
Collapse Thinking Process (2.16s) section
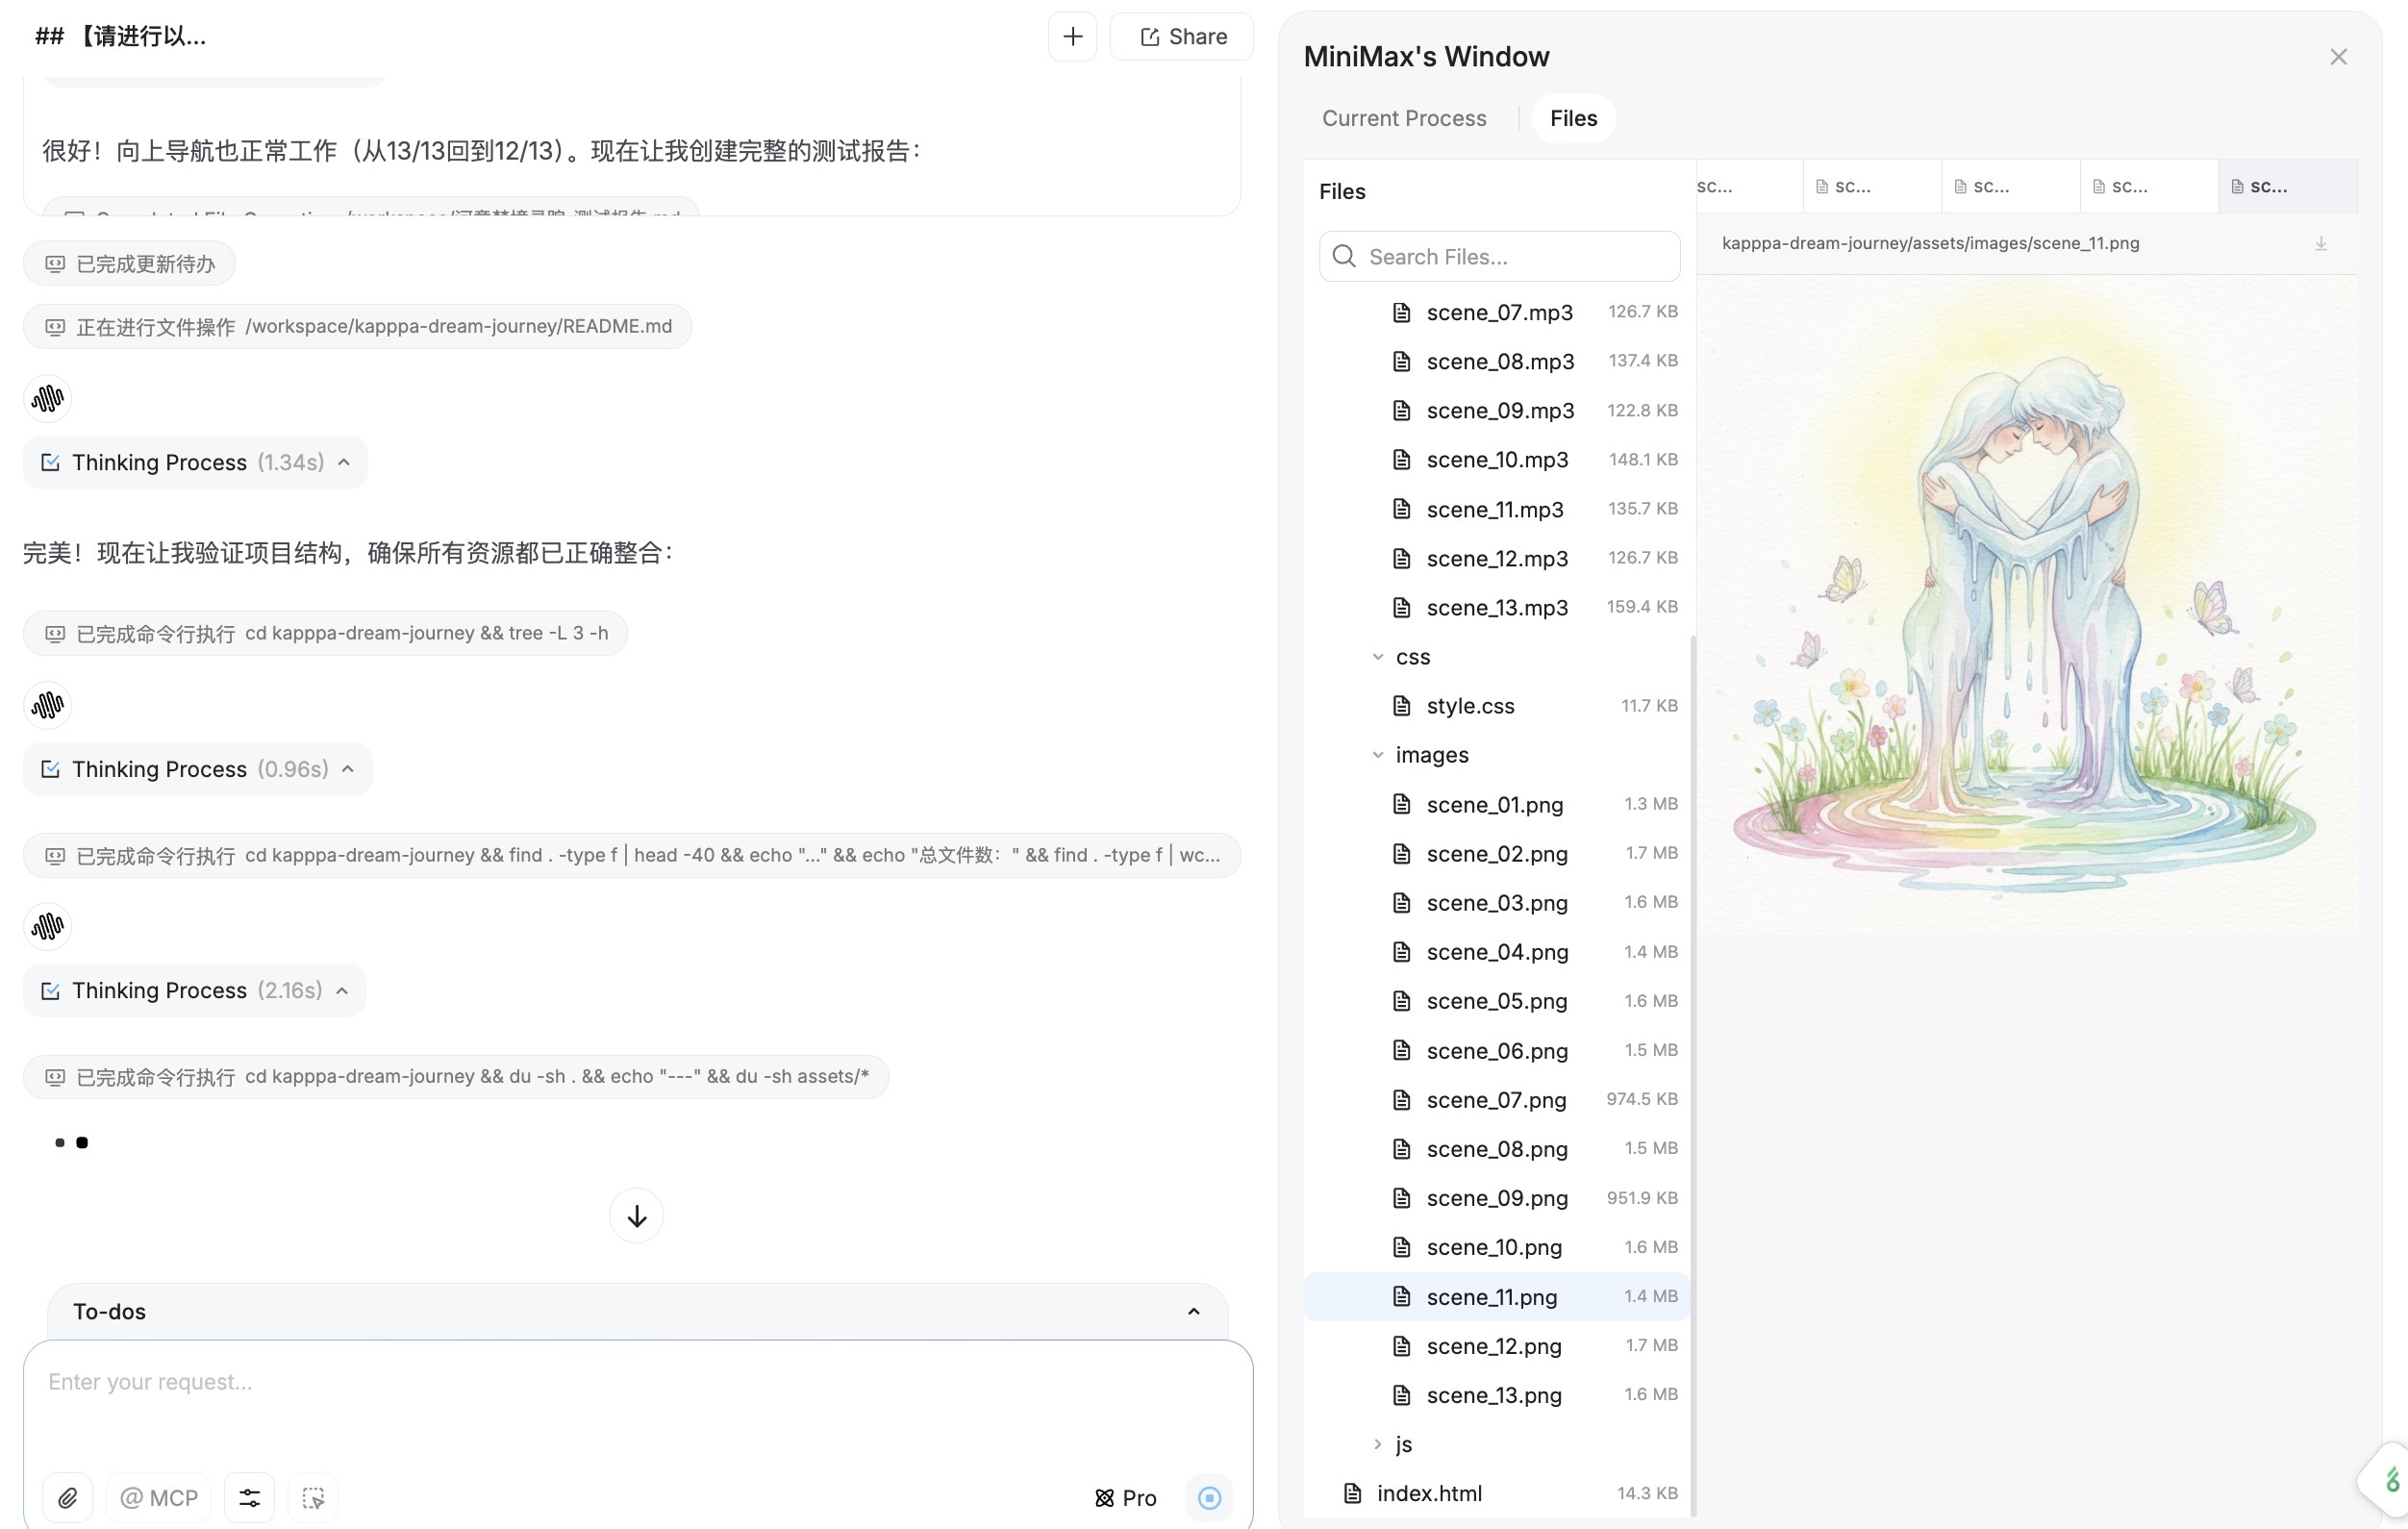pos(342,990)
